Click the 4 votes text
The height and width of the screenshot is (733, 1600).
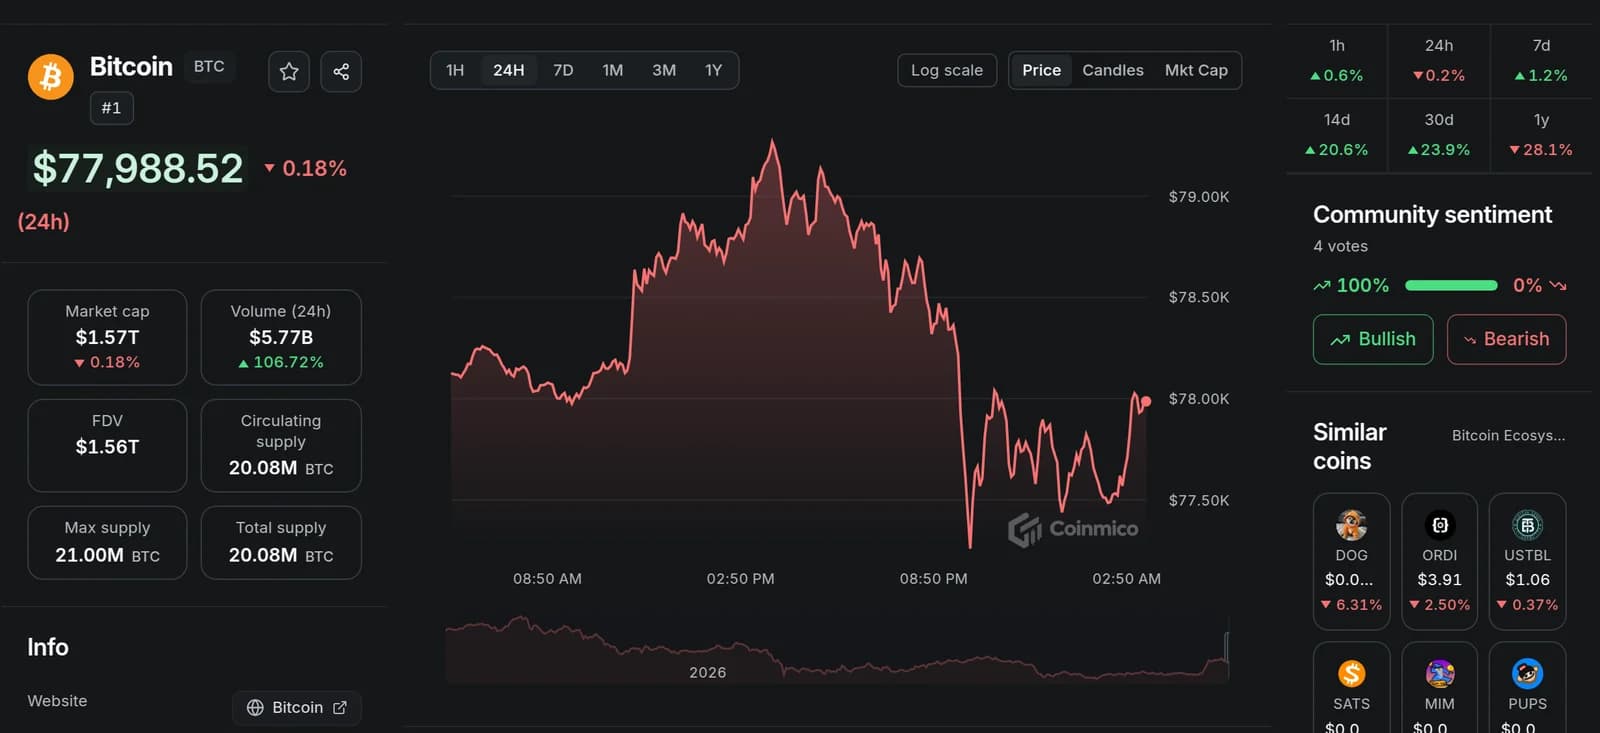tap(1340, 246)
